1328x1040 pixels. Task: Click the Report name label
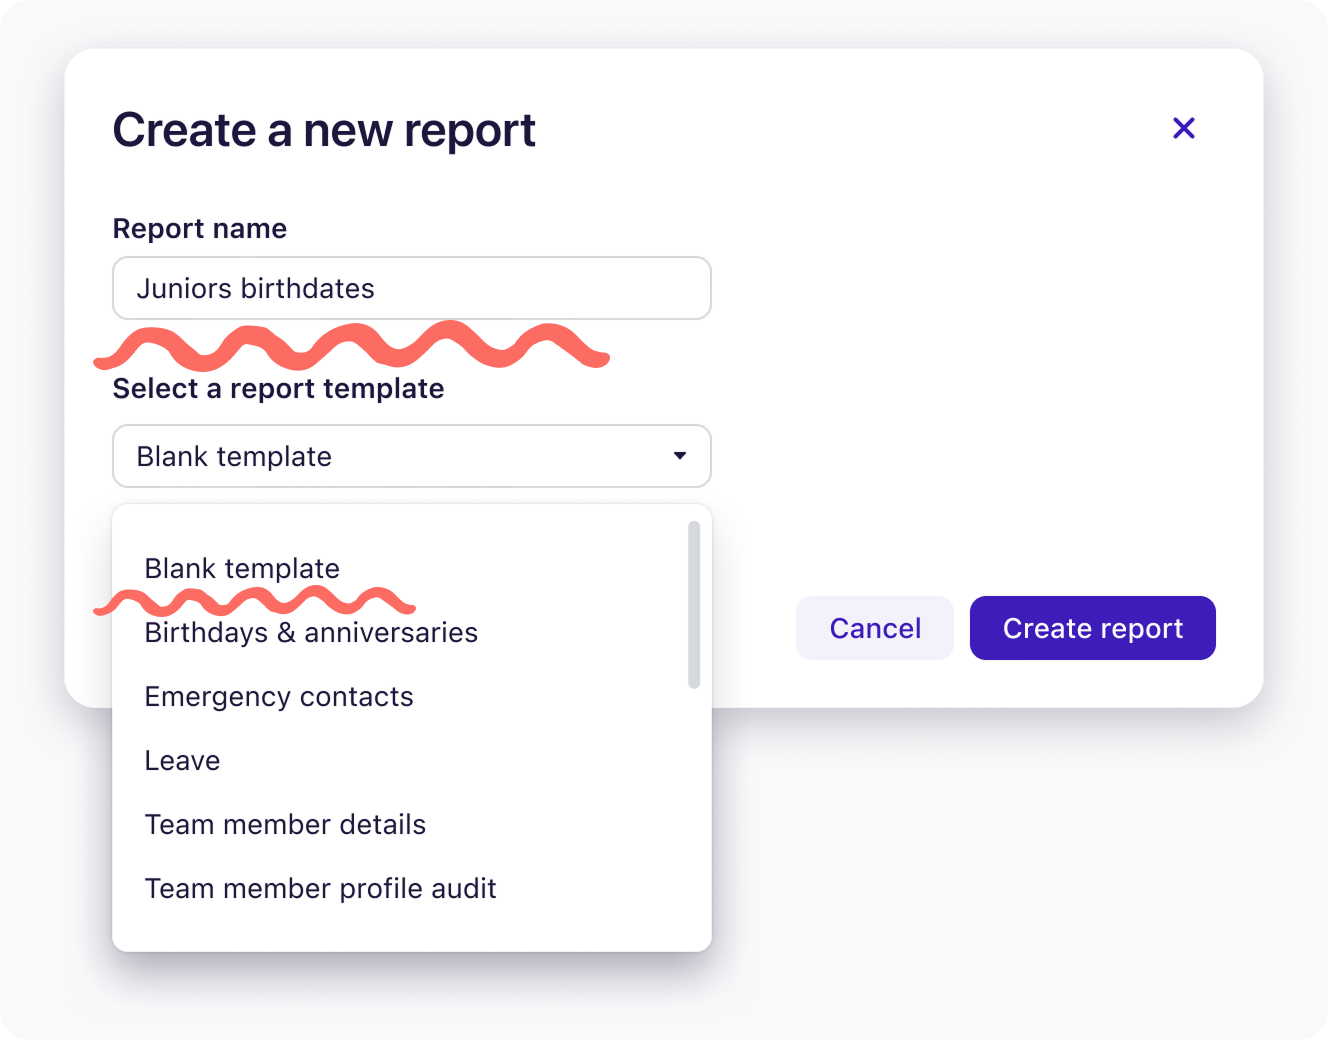[x=200, y=229]
